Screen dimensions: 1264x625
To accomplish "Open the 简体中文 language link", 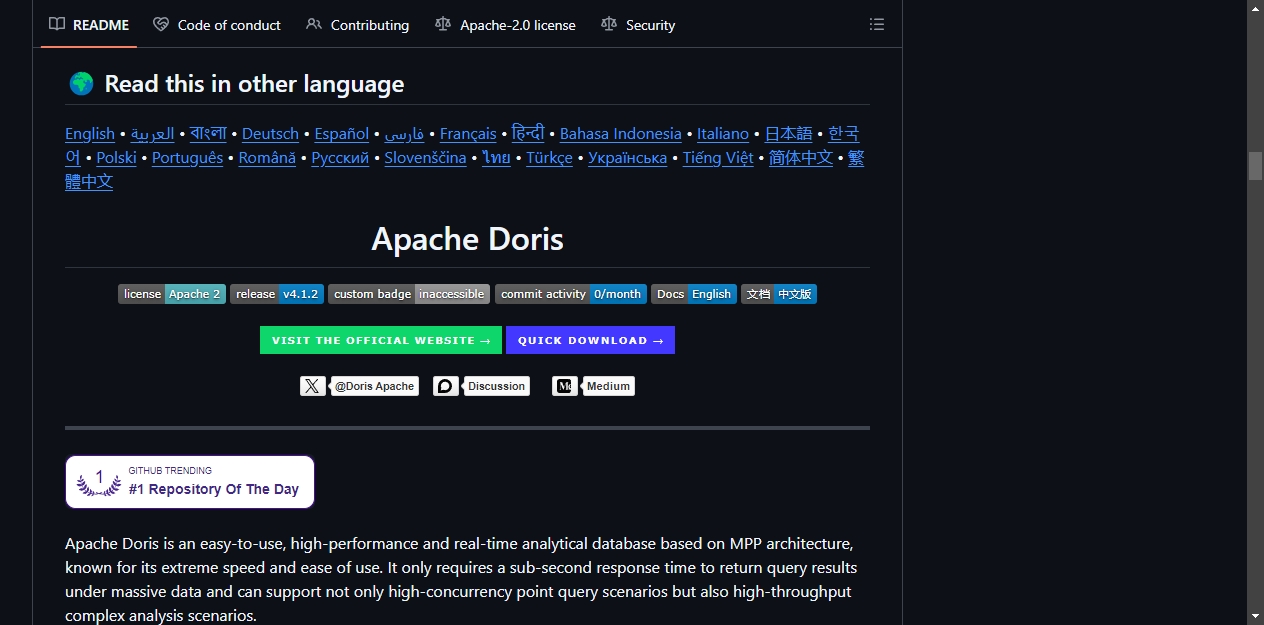I will click(801, 158).
